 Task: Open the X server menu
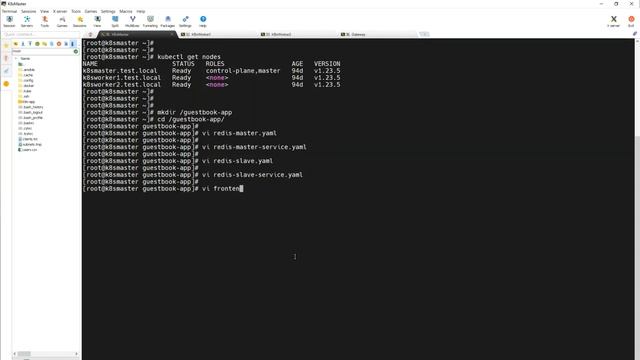click(60, 11)
